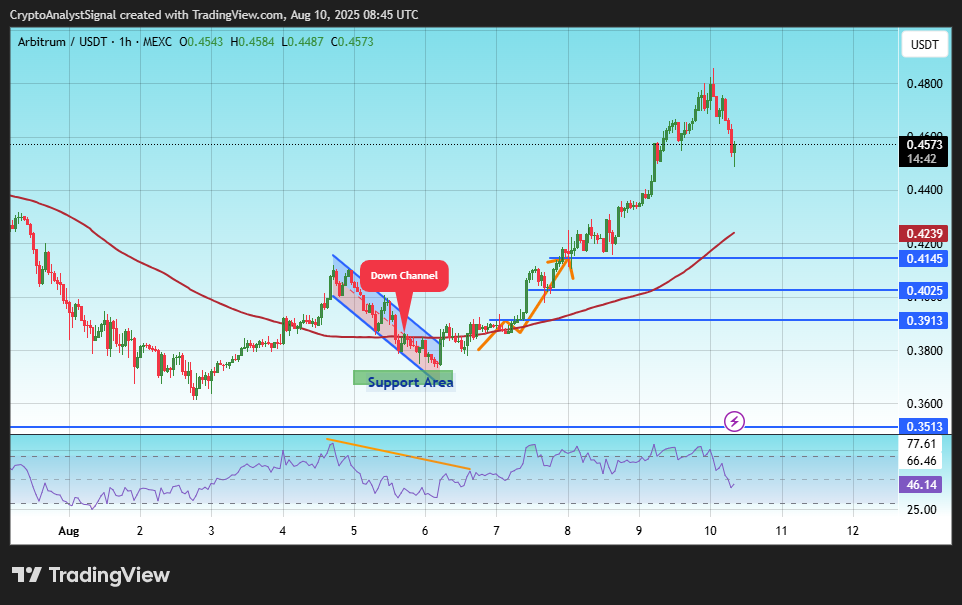The width and height of the screenshot is (962, 605).
Task: Click the 0.3800 price scale label
Action: tap(925, 350)
